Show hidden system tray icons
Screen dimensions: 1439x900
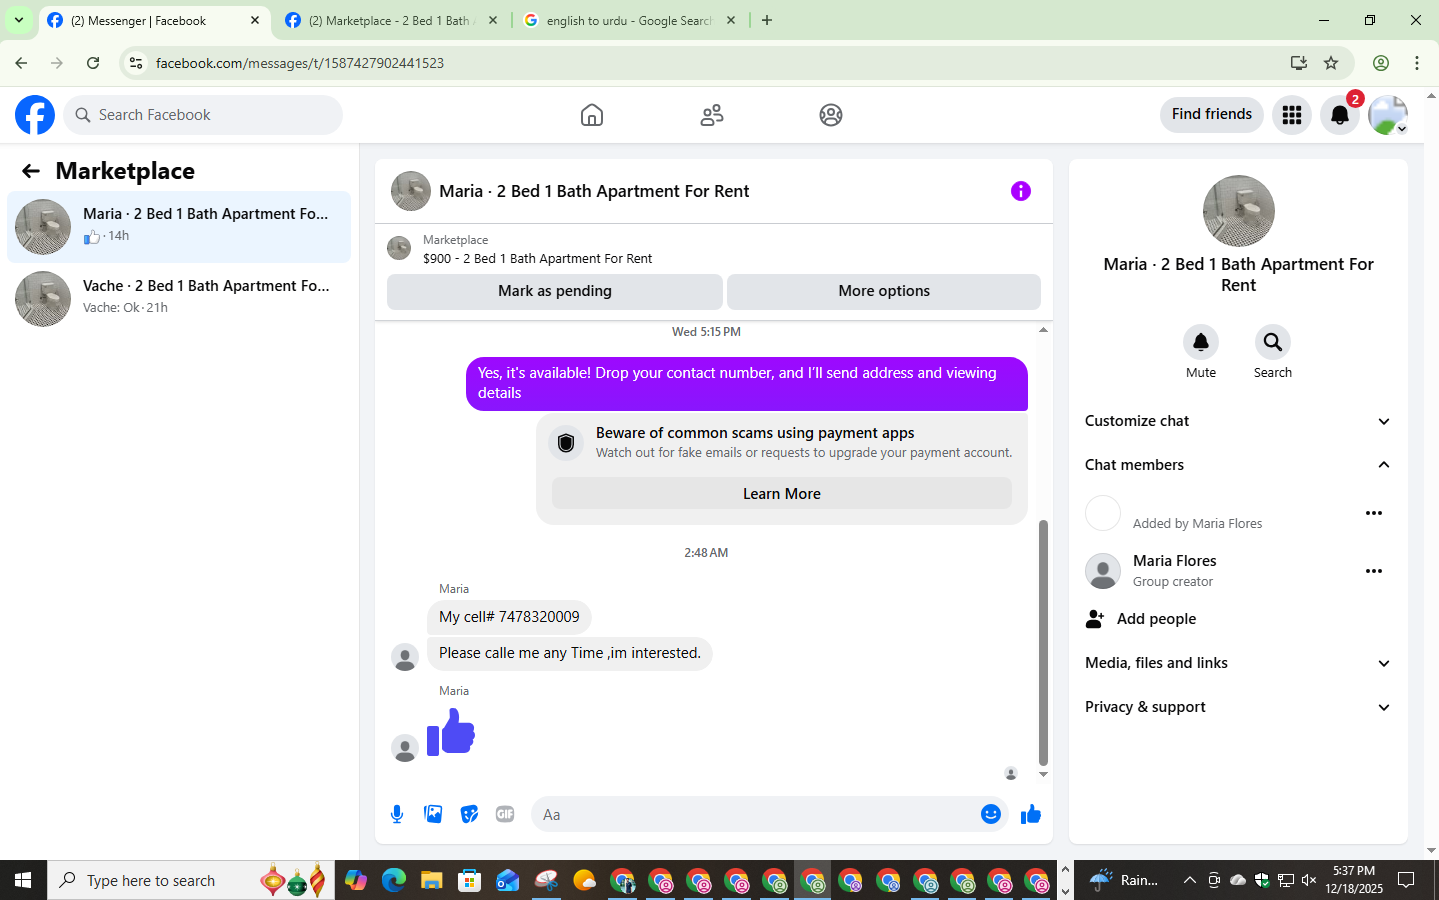(x=1189, y=880)
